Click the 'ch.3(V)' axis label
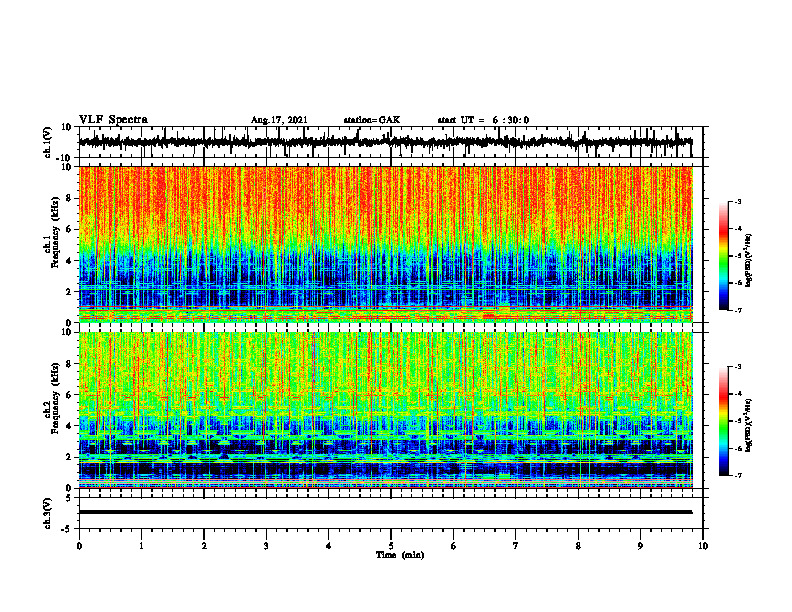This screenshot has width=792, height=612. click(47, 513)
